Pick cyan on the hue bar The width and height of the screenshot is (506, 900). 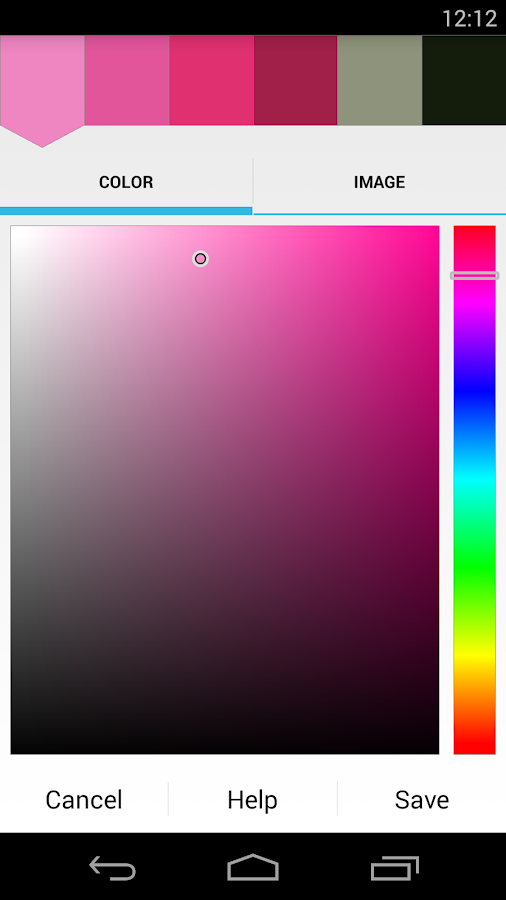pyautogui.click(x=474, y=478)
